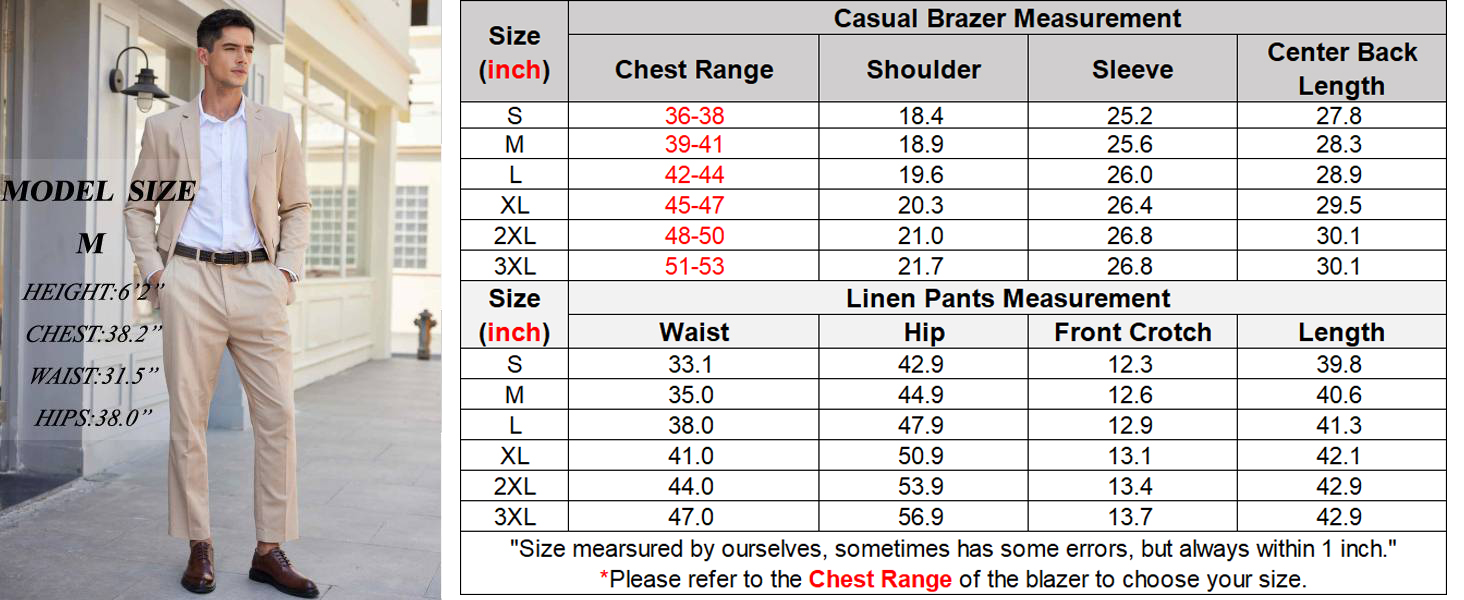Click the red Chest Range text in footnote
The width and height of the screenshot is (1464, 600).
click(x=880, y=579)
